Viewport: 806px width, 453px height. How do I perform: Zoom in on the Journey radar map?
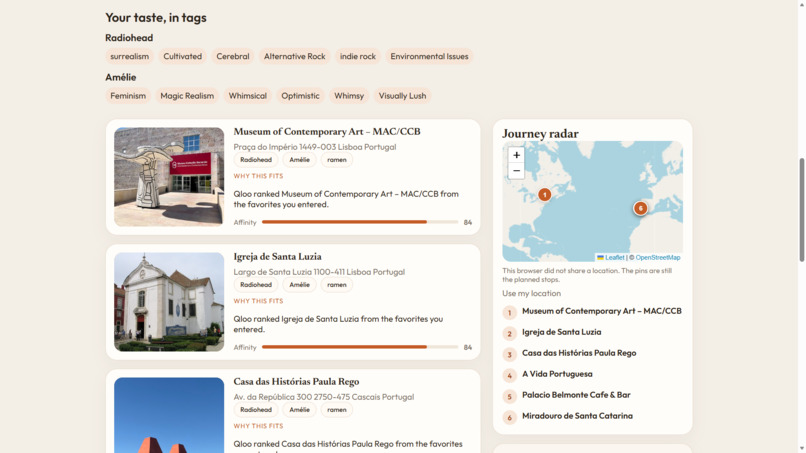516,155
